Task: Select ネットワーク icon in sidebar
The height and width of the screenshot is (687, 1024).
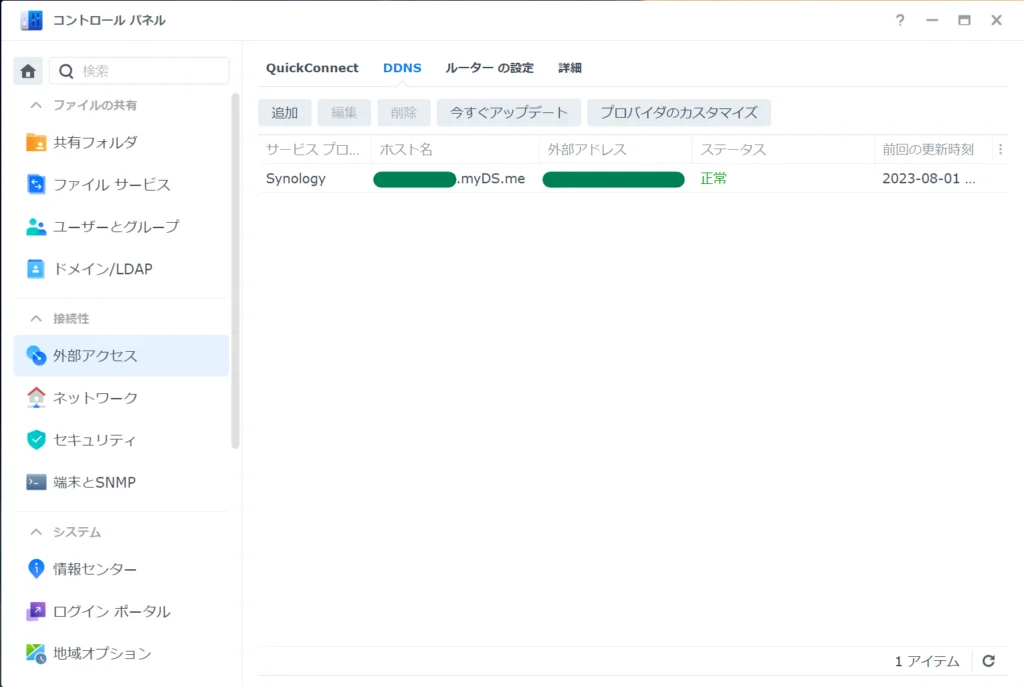Action: (x=36, y=397)
